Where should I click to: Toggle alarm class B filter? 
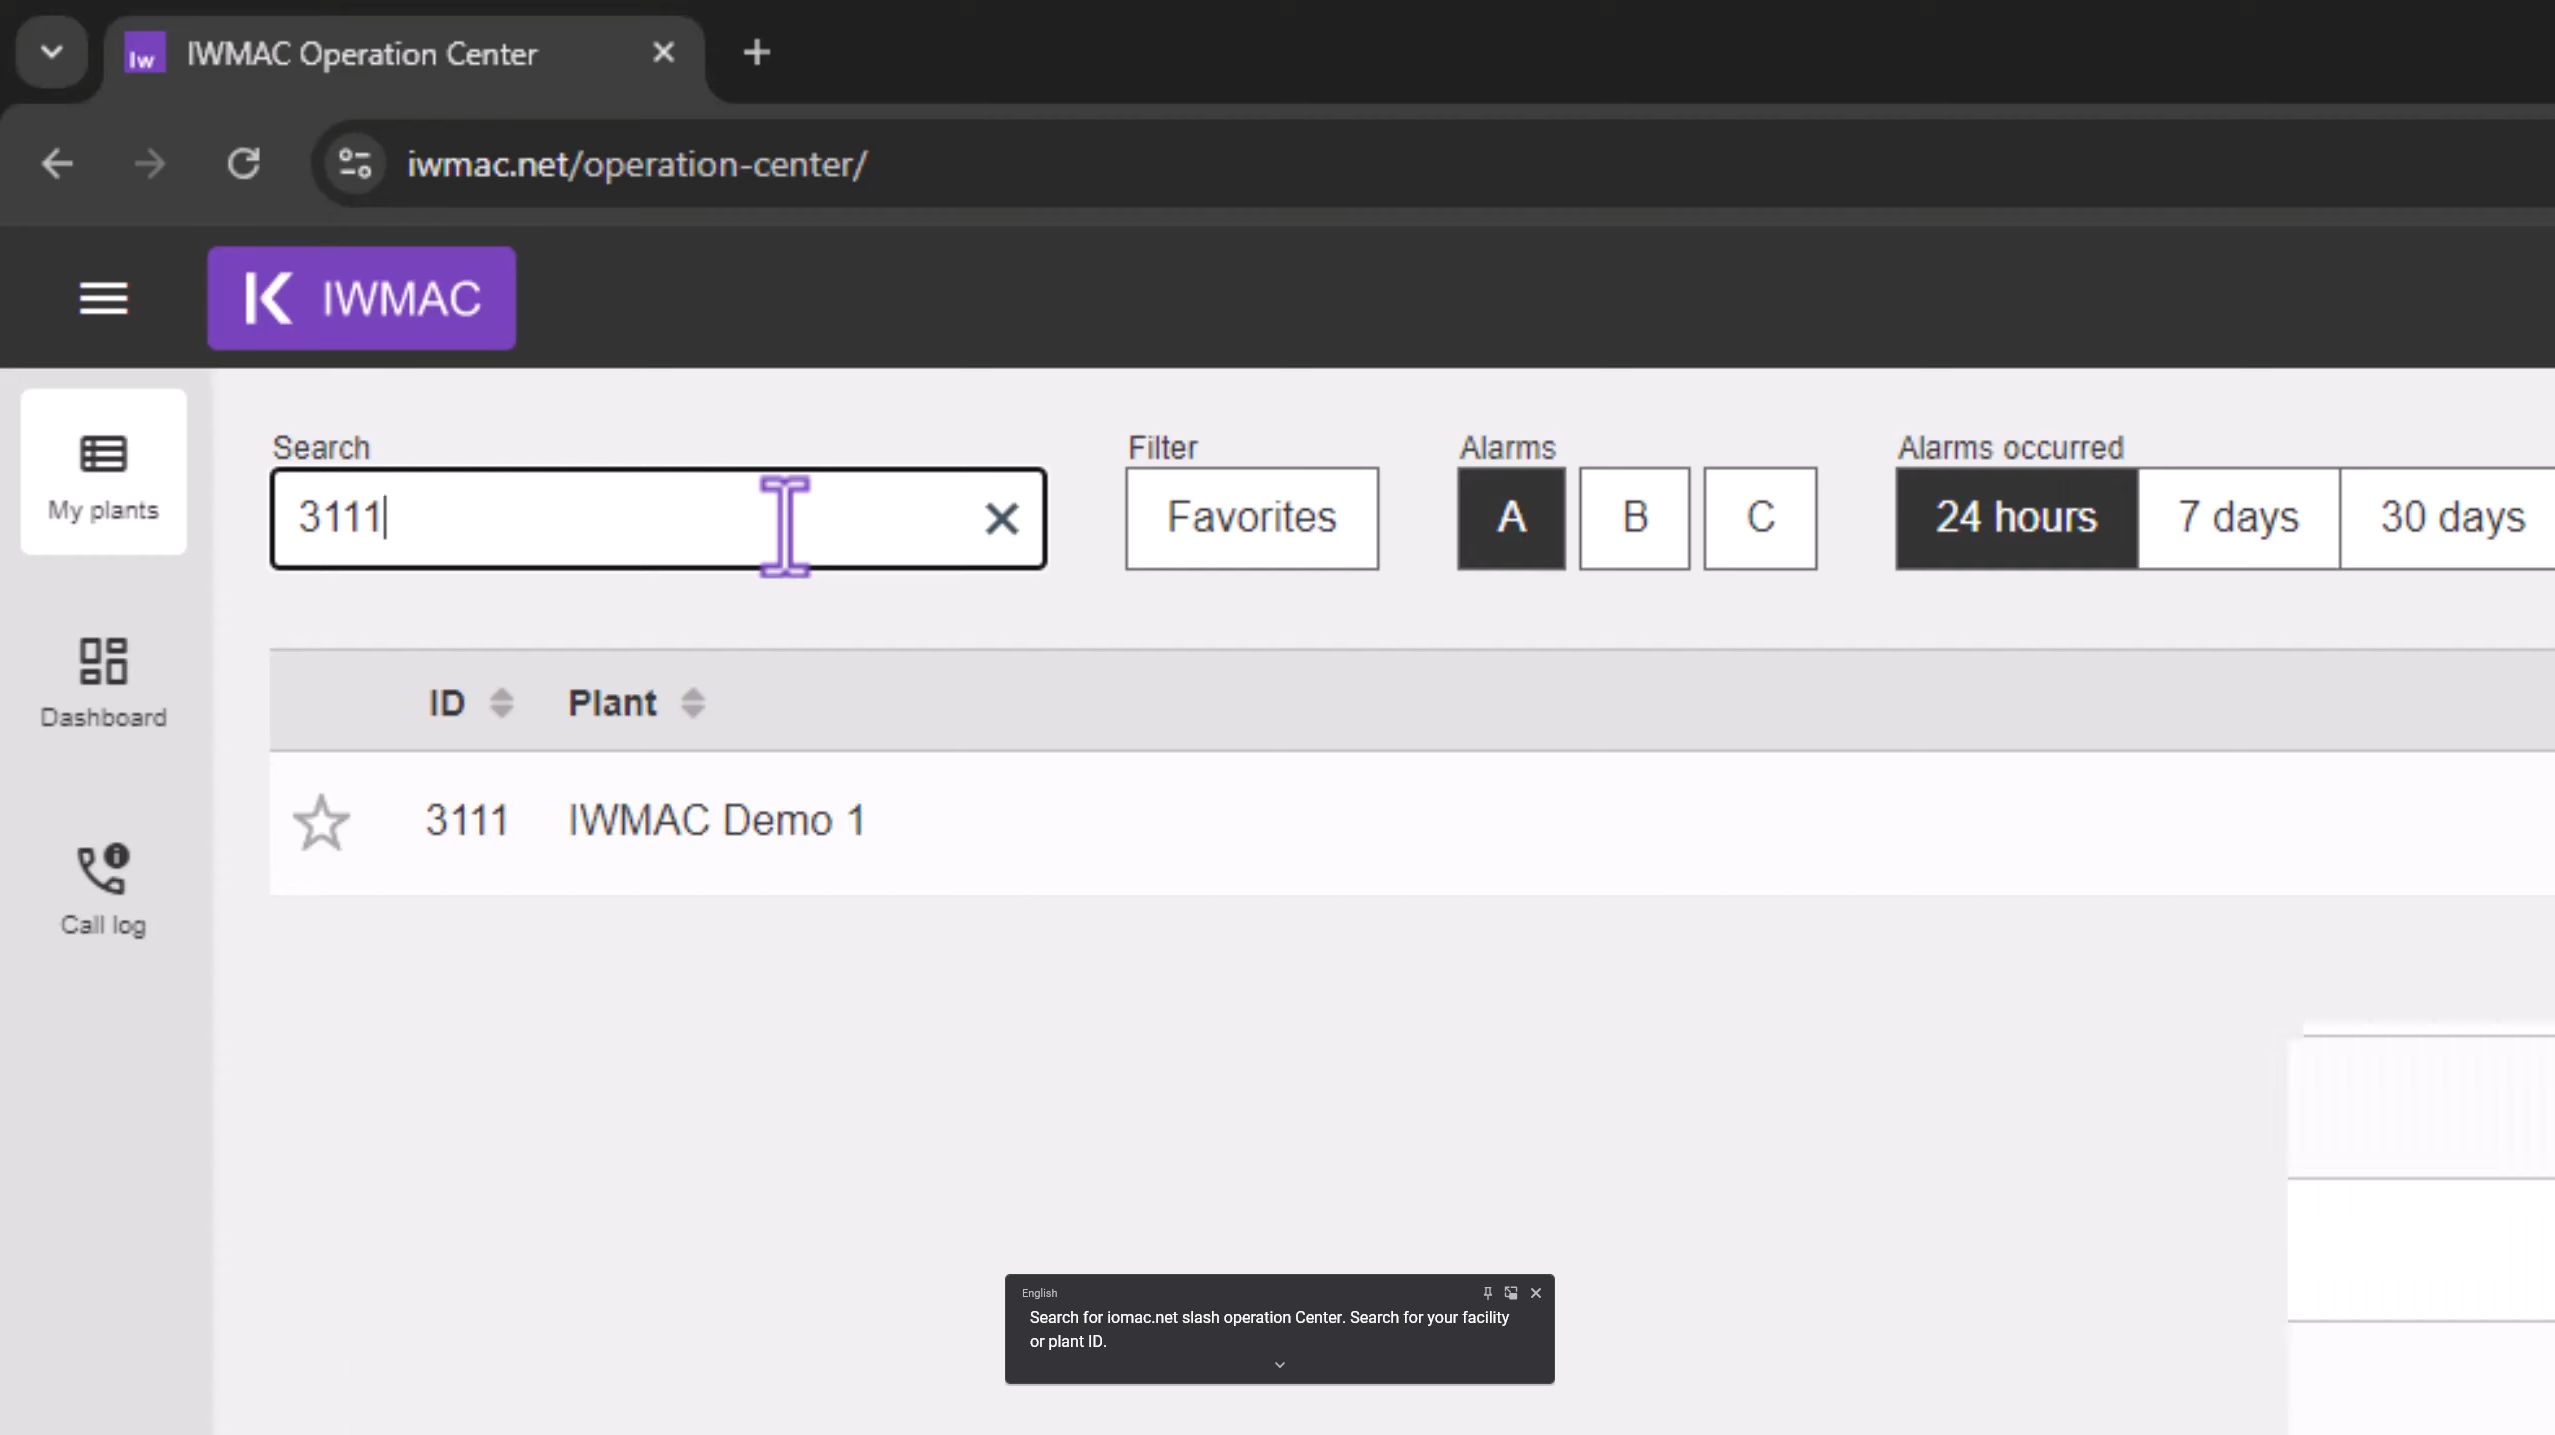[1635, 518]
